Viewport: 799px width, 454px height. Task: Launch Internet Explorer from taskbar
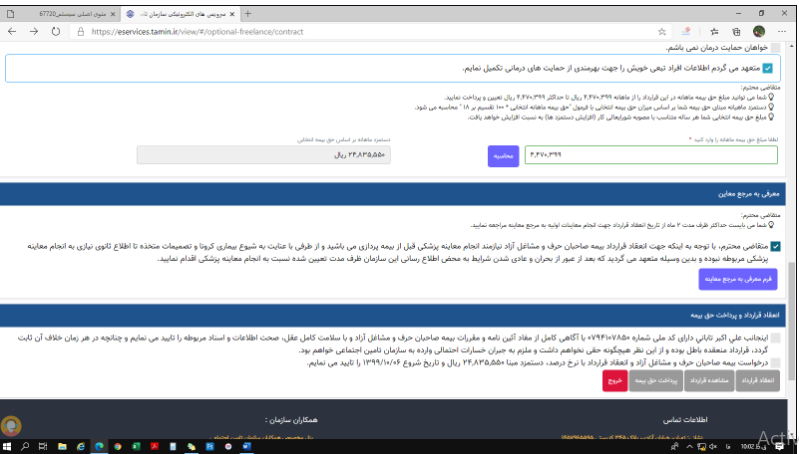point(81,446)
